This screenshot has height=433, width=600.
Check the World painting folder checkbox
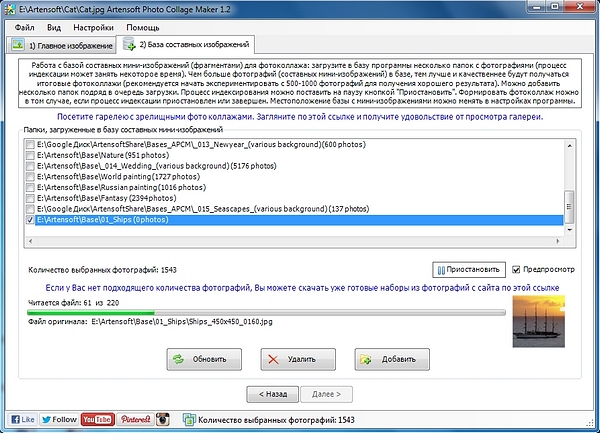point(30,177)
